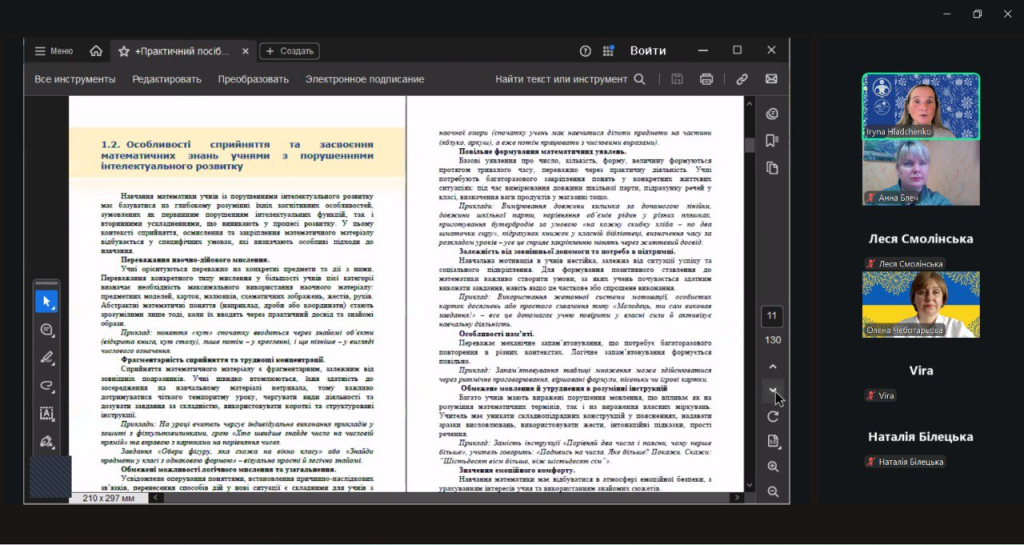The height and width of the screenshot is (545, 1024).
Task: Click the current page number field
Action: pos(772,317)
